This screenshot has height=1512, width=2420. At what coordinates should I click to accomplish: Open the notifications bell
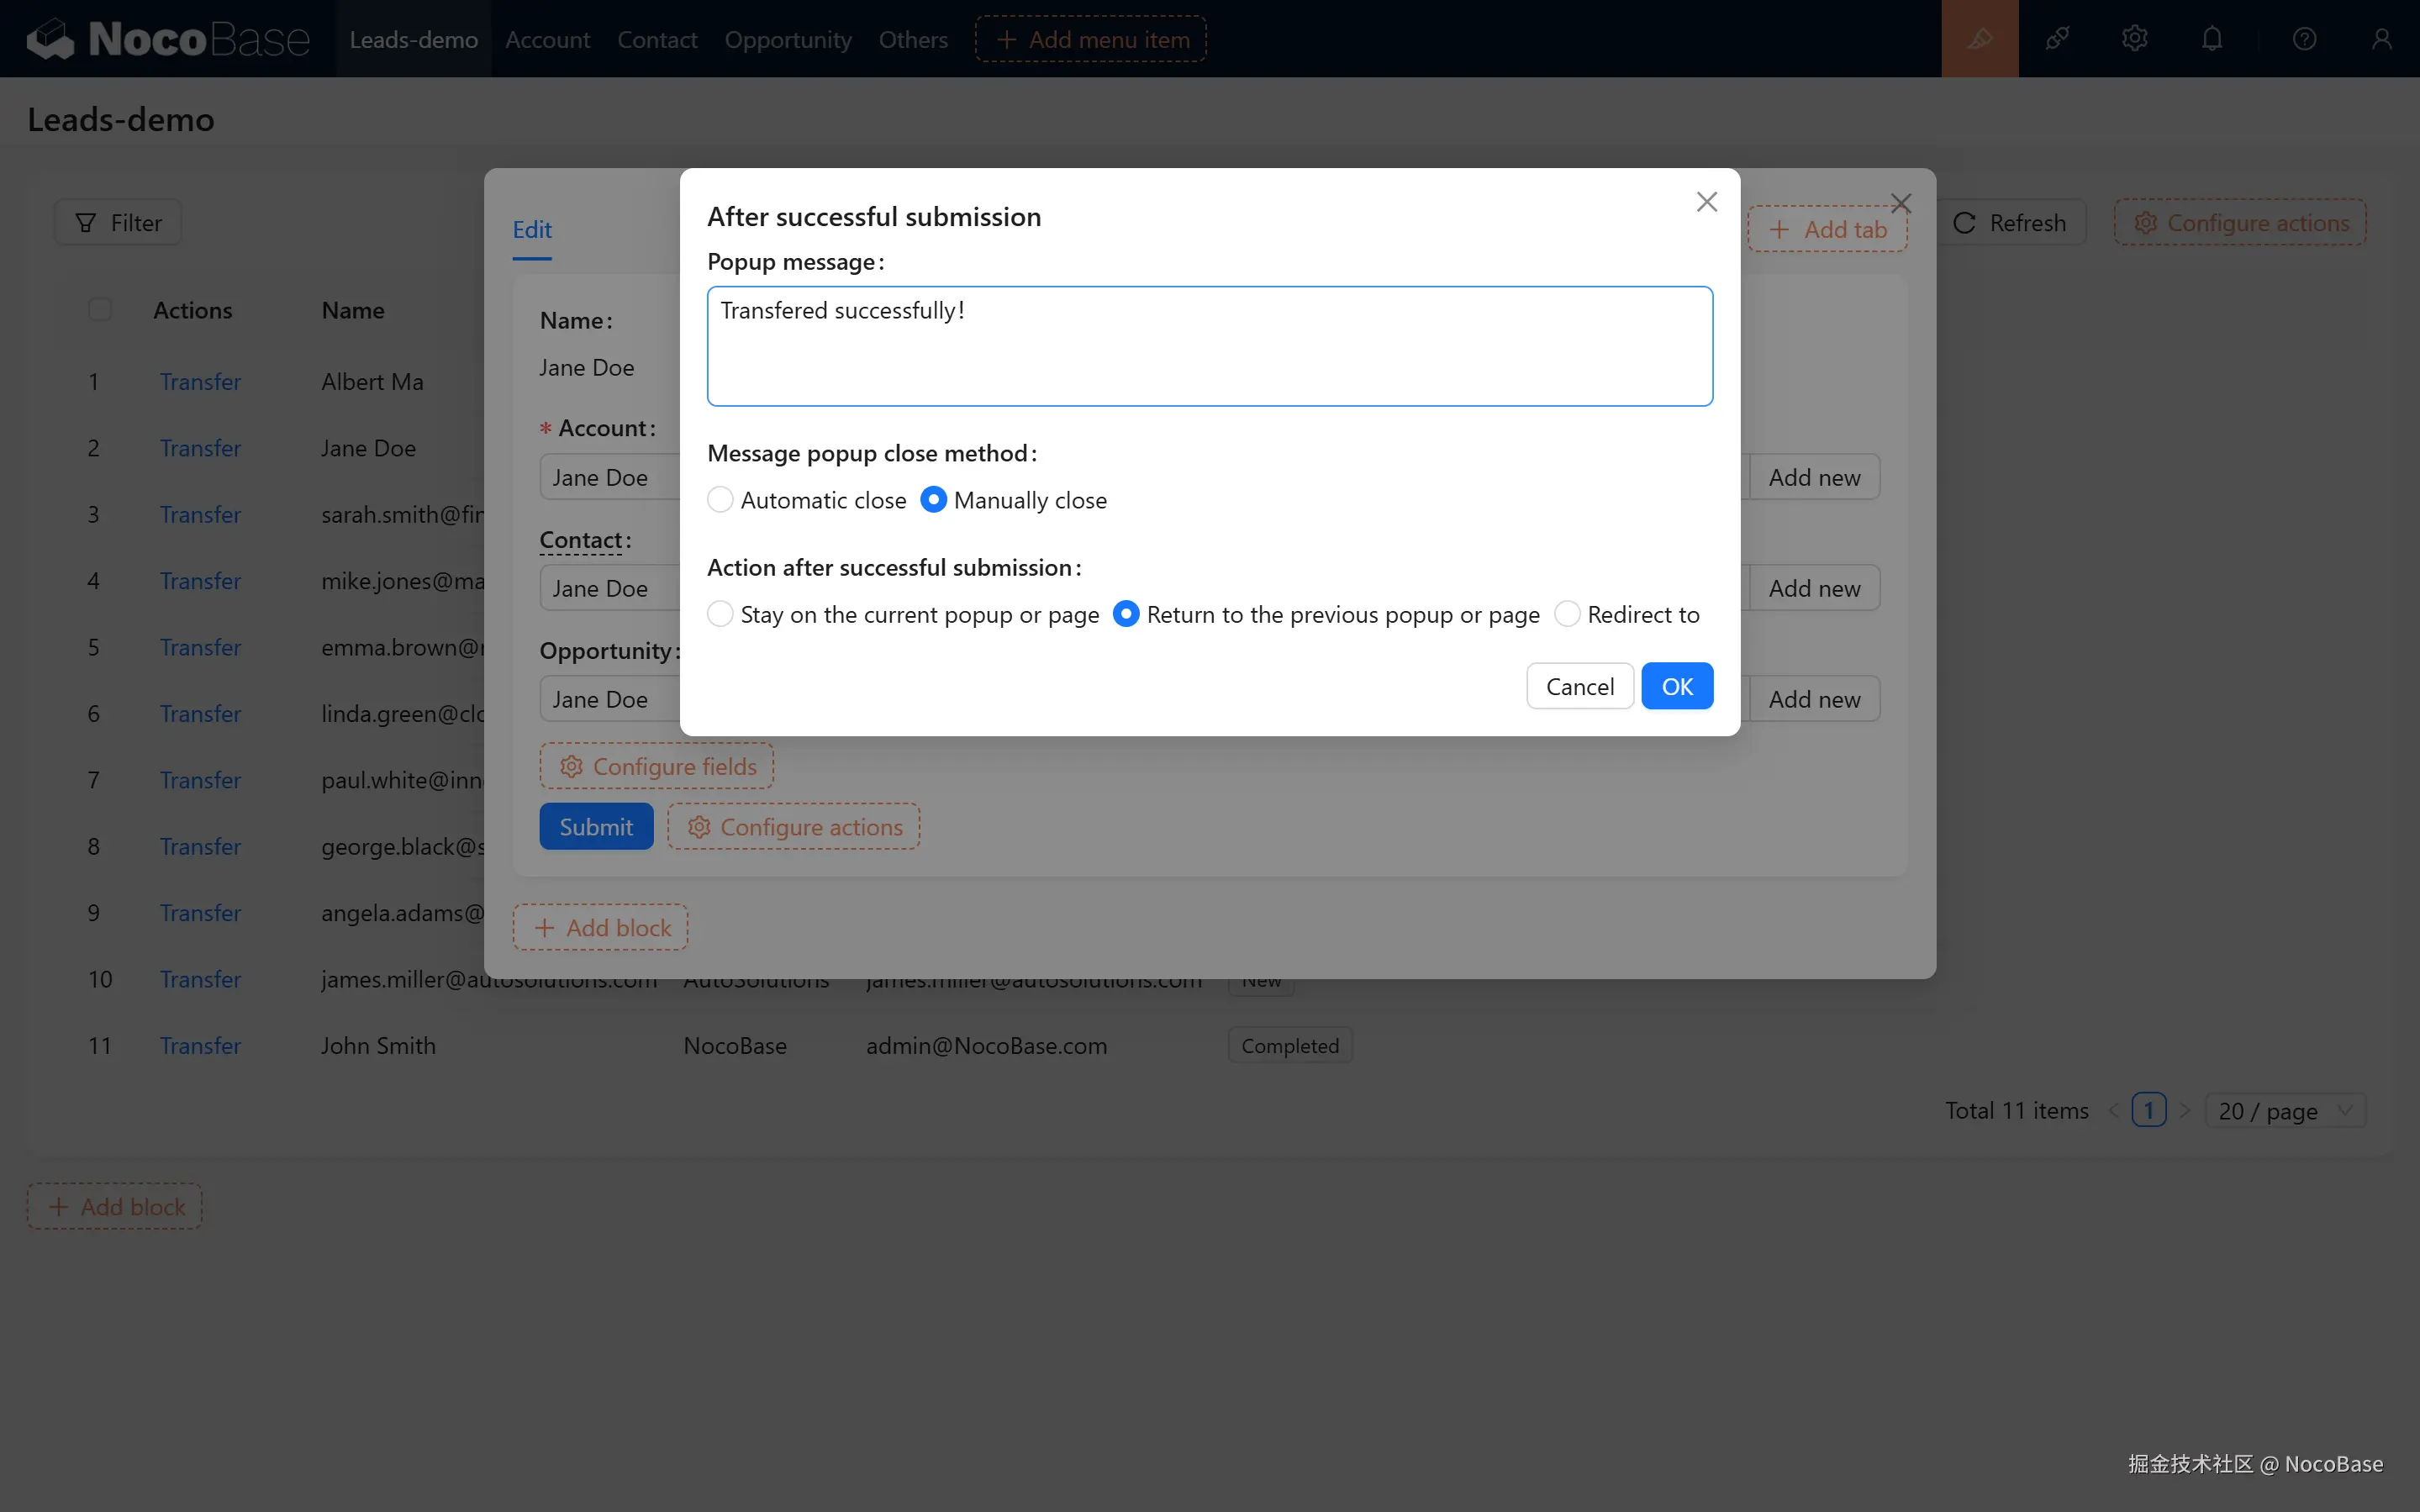pyautogui.click(x=2212, y=39)
